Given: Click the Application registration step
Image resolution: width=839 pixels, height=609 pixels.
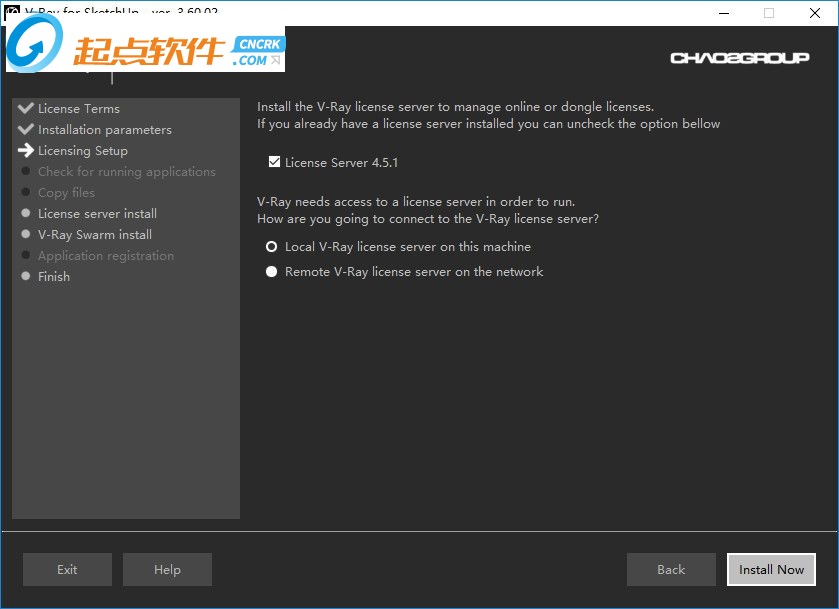Looking at the screenshot, I should (106, 256).
